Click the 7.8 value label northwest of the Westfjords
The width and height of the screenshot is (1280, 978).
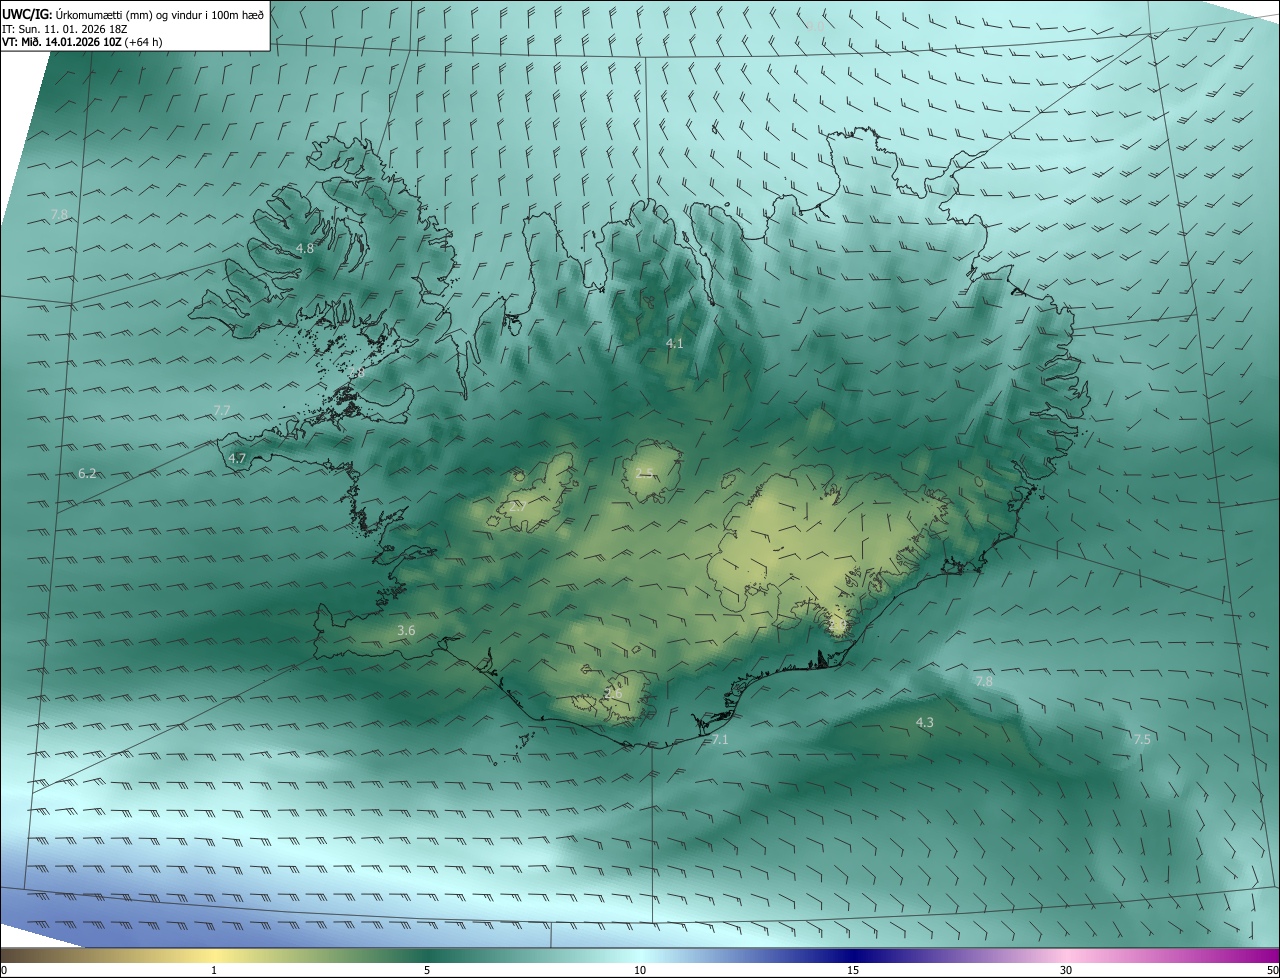[59, 215]
